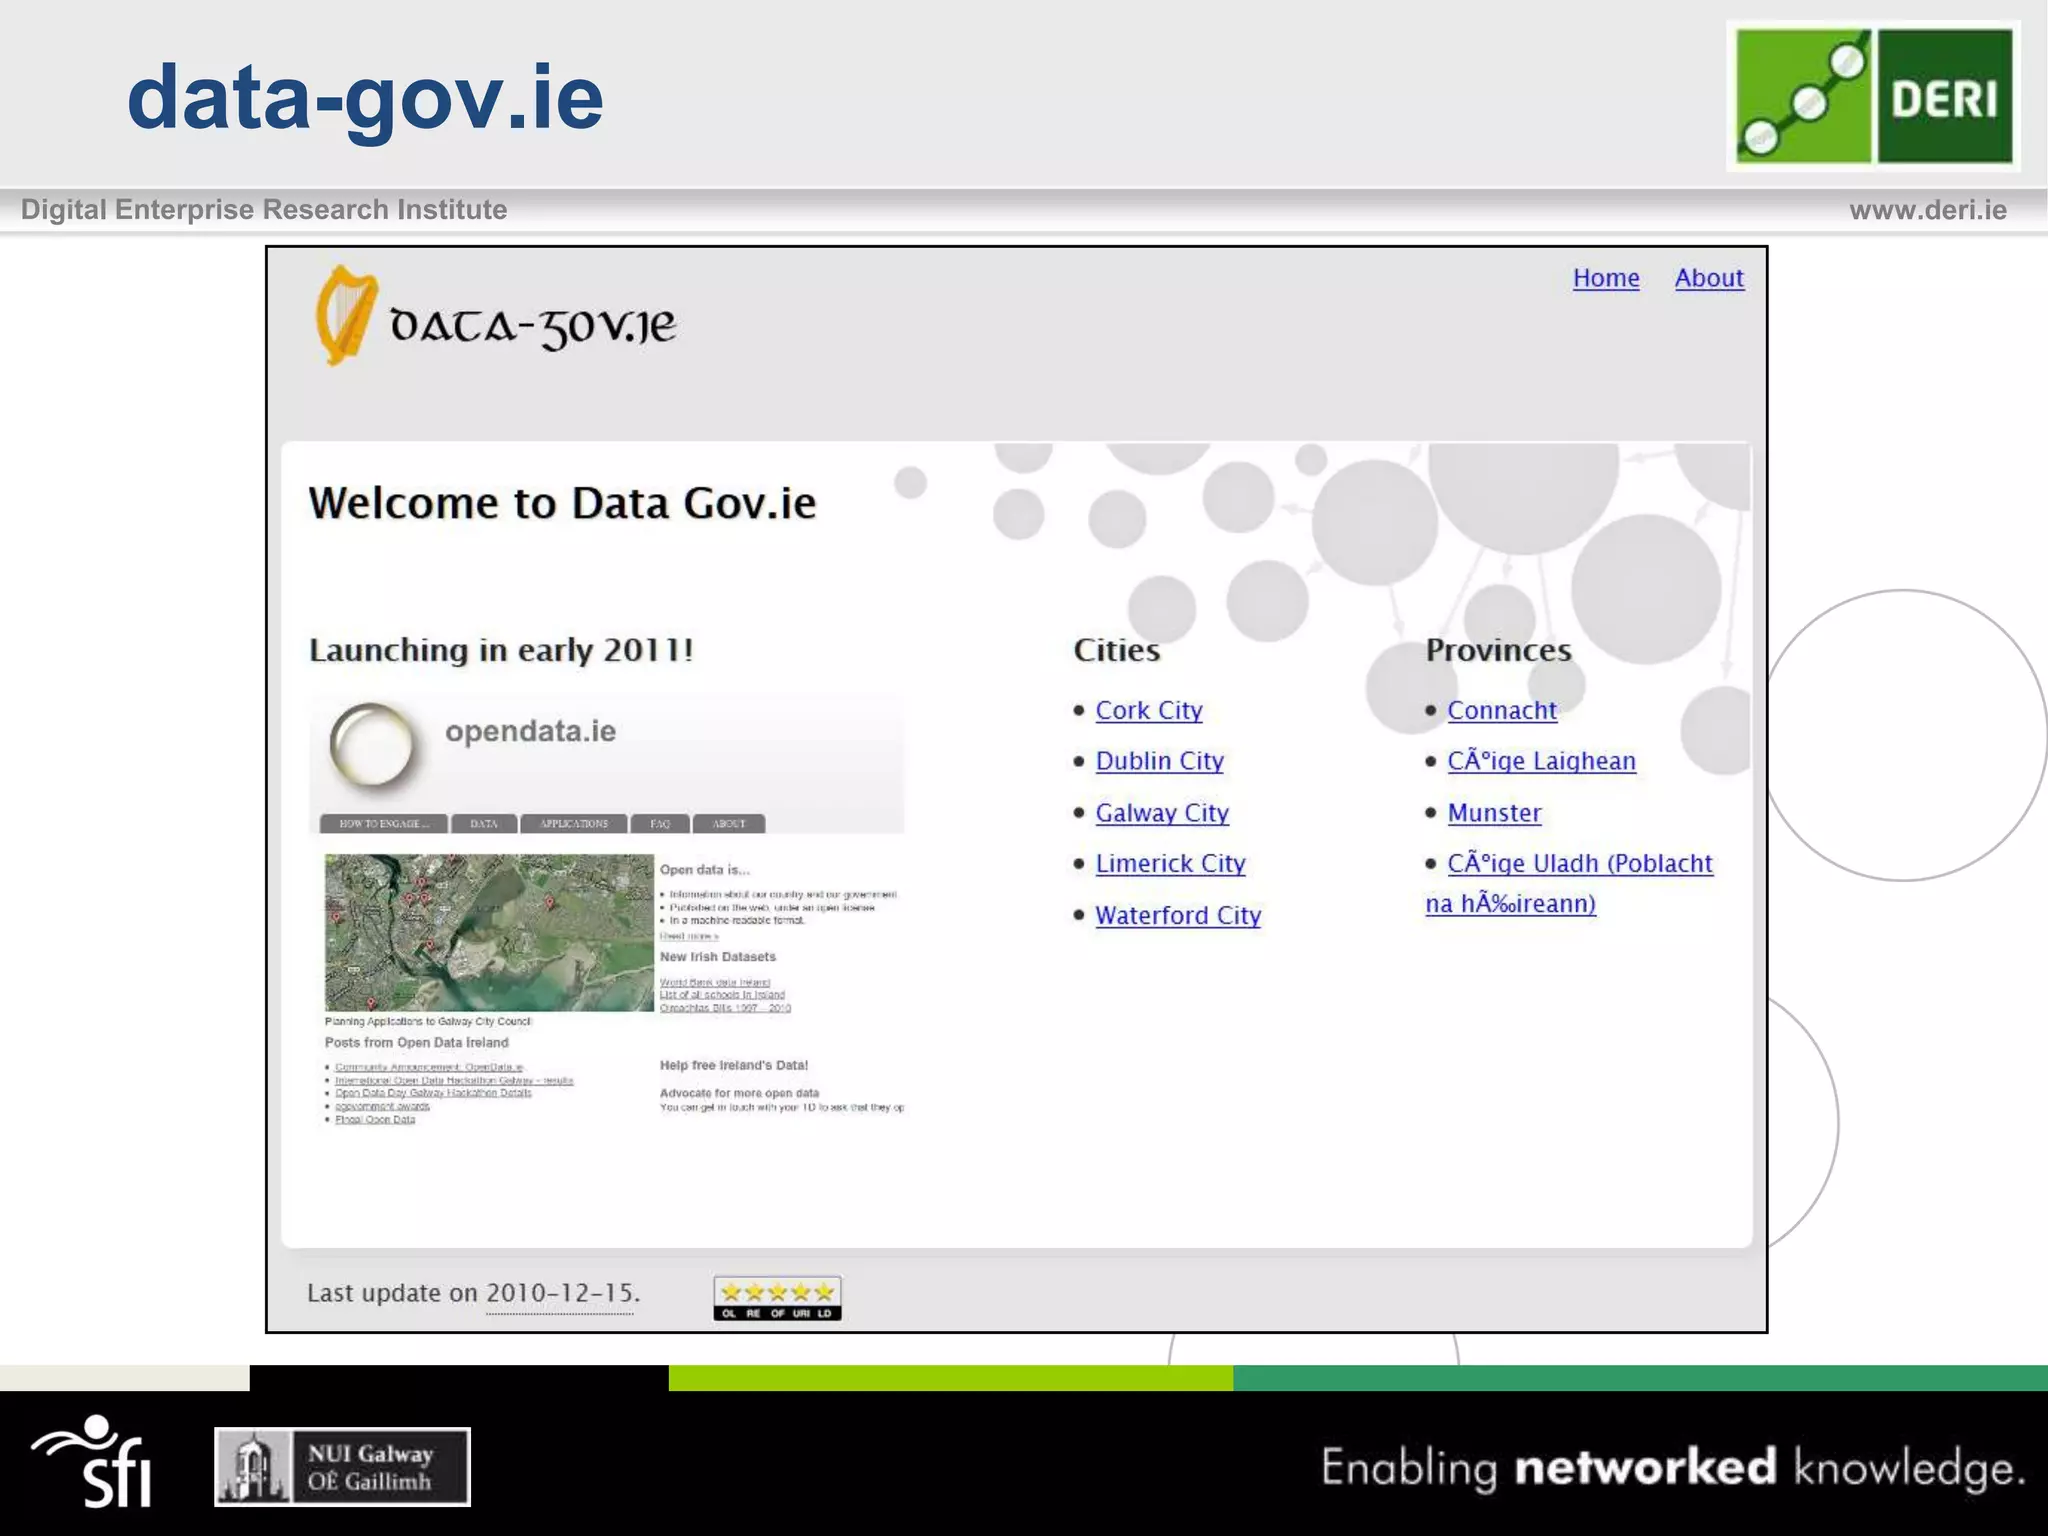The height and width of the screenshot is (1536, 2048).
Task: Click the 2010-12-15 last update date
Action: (560, 1293)
